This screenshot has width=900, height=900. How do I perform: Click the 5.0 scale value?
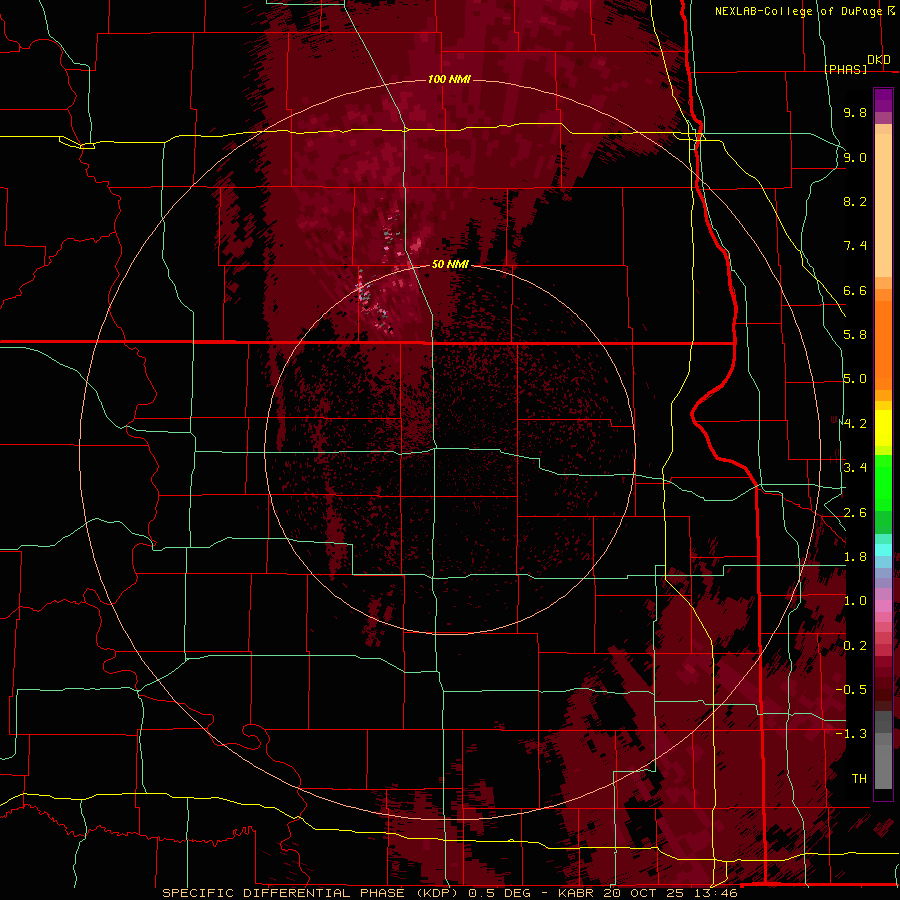tap(855, 379)
